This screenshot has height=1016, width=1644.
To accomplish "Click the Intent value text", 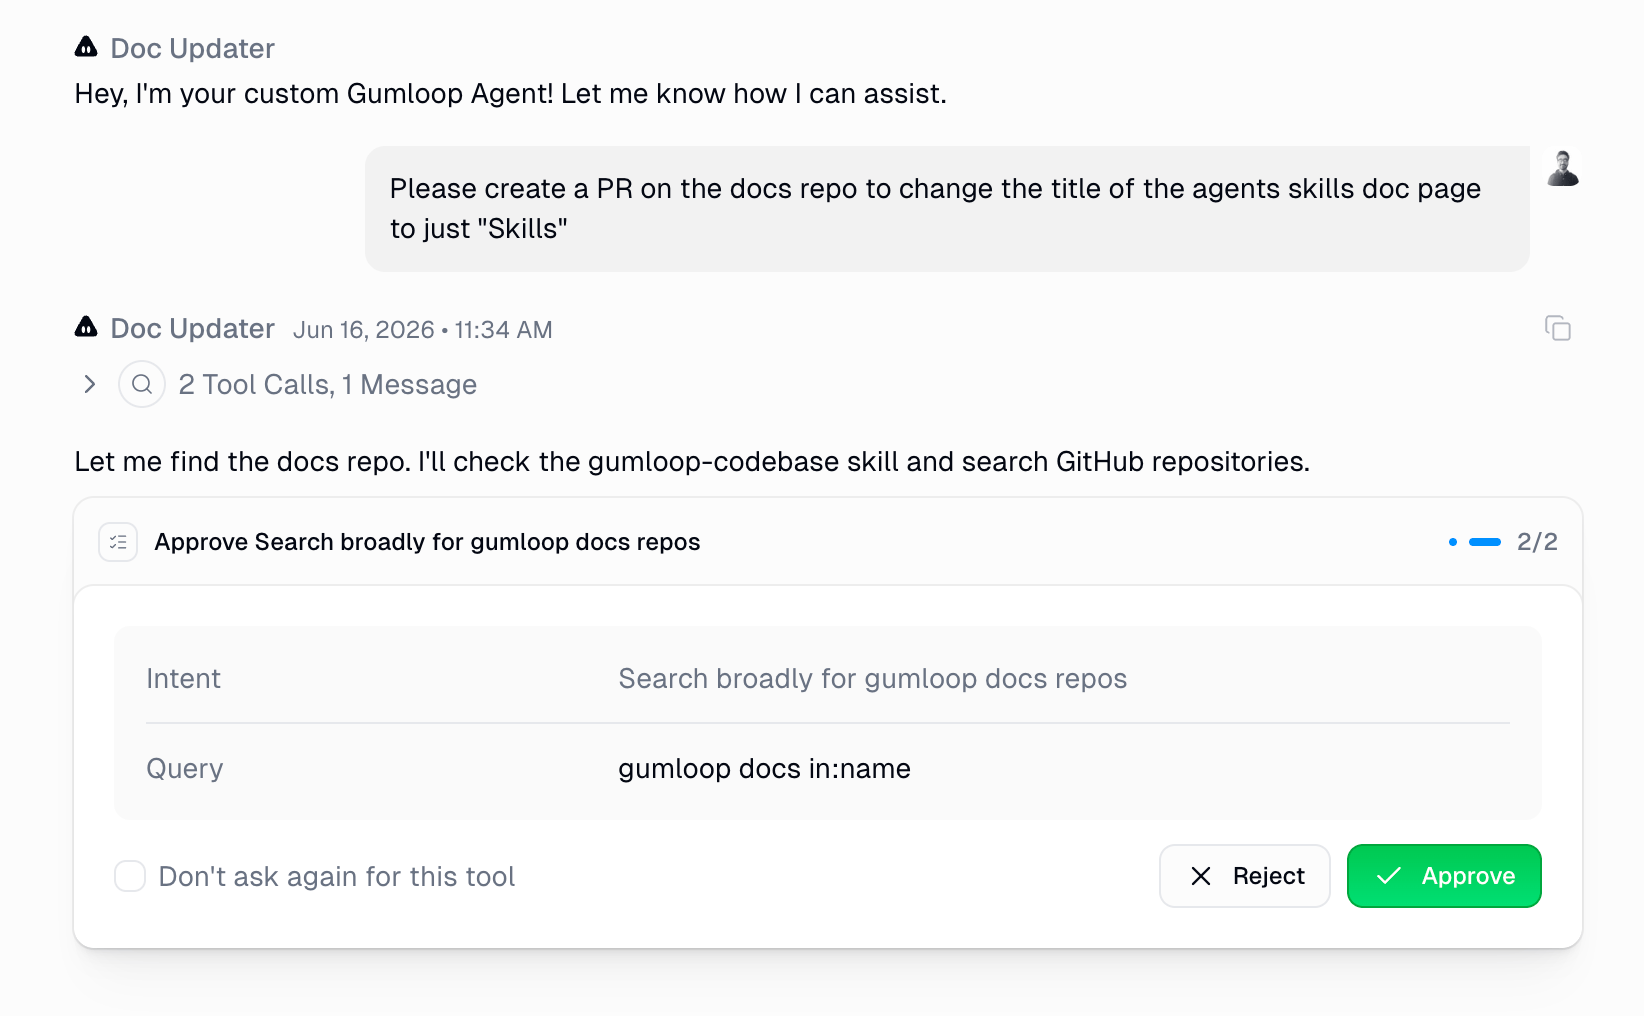I will (872, 678).
